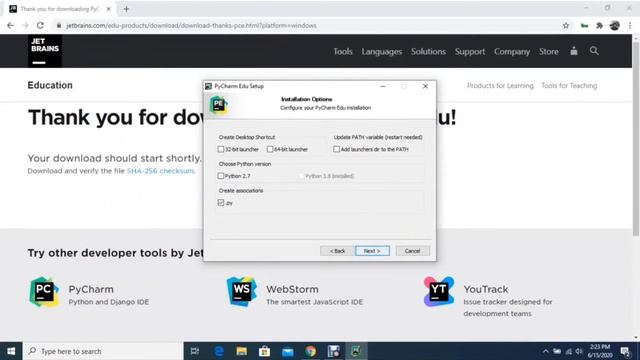
Task: Click the Windows search box
Action: [103, 351]
